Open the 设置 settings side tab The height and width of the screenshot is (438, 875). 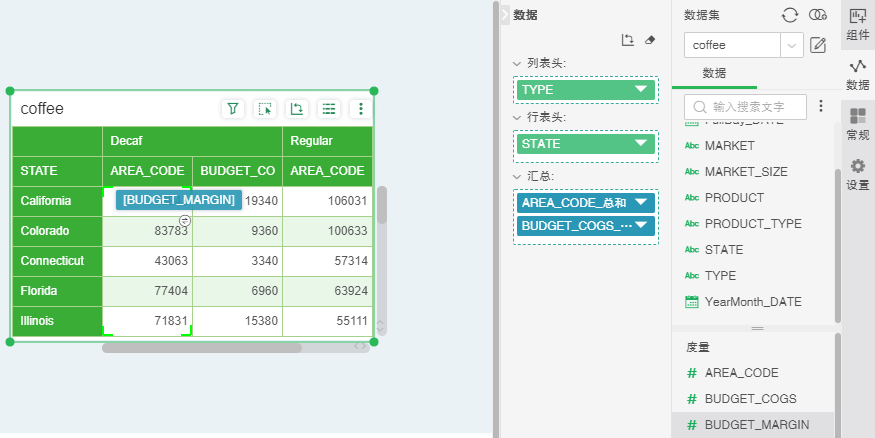tap(857, 175)
